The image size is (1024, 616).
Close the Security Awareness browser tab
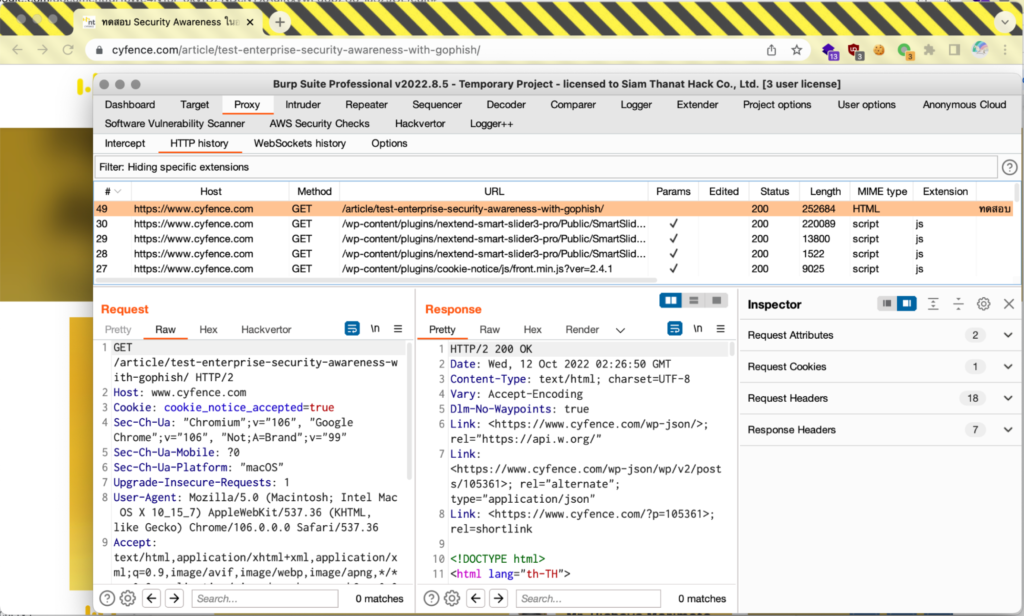tap(250, 22)
